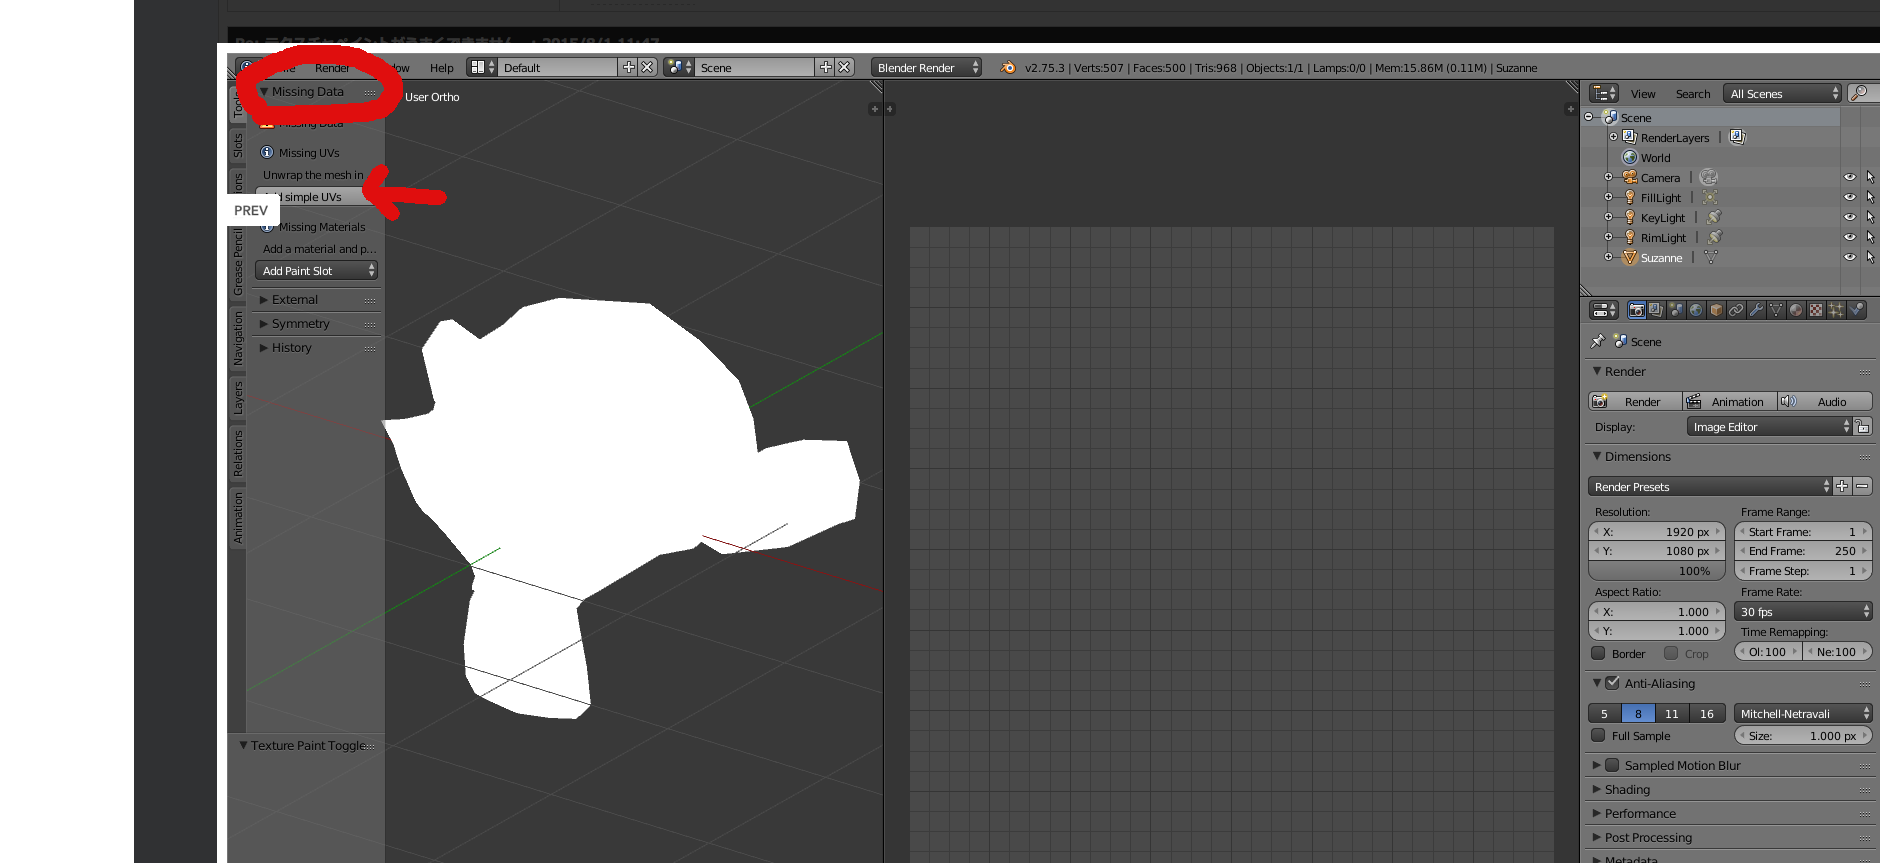The height and width of the screenshot is (868, 1880).
Task: Click the render display new window icon
Action: [1863, 427]
